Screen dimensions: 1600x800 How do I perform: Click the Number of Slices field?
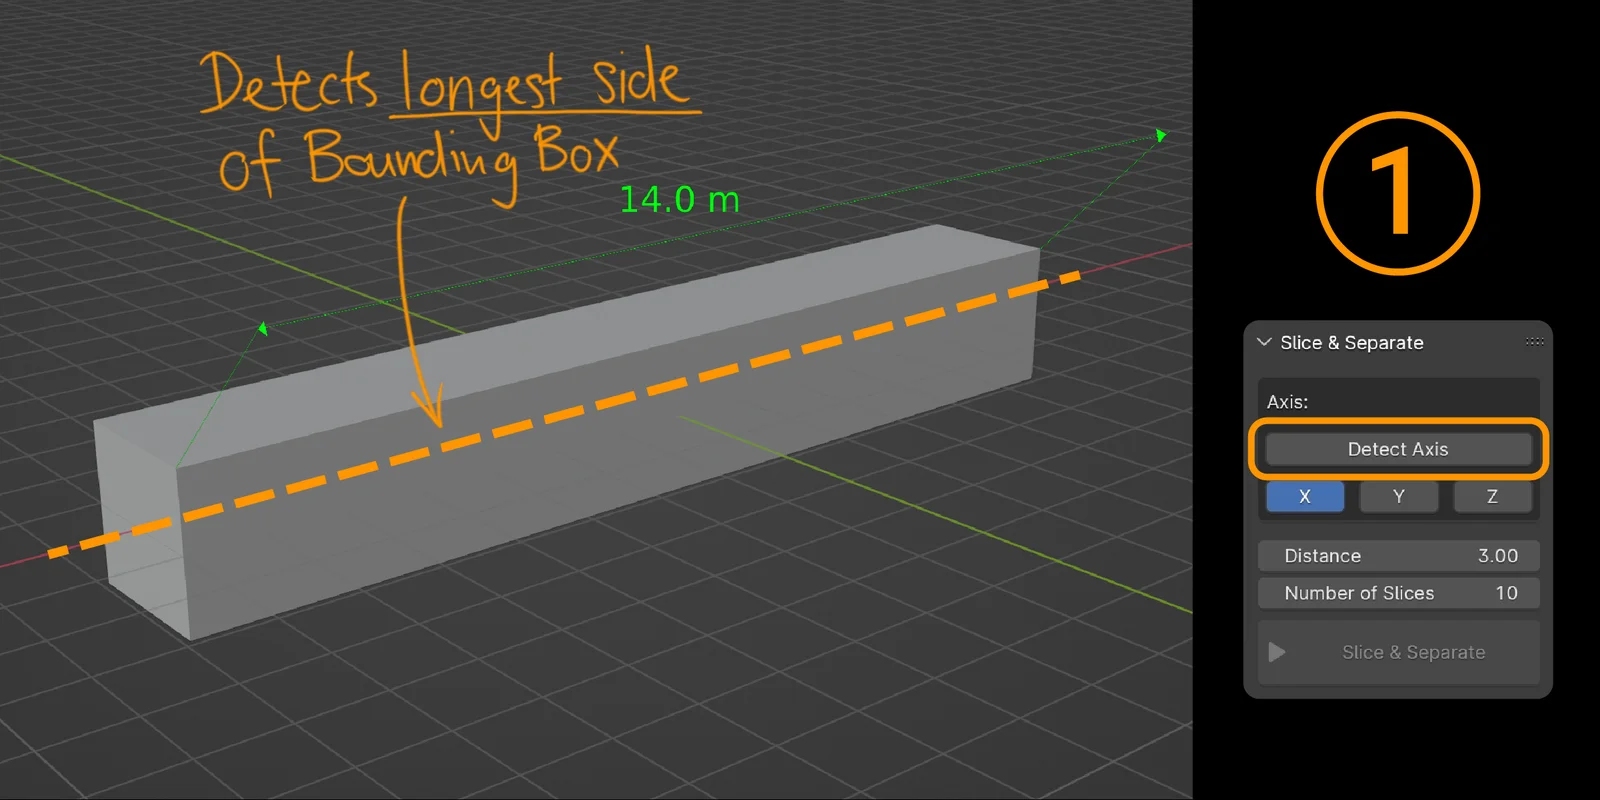(1398, 593)
